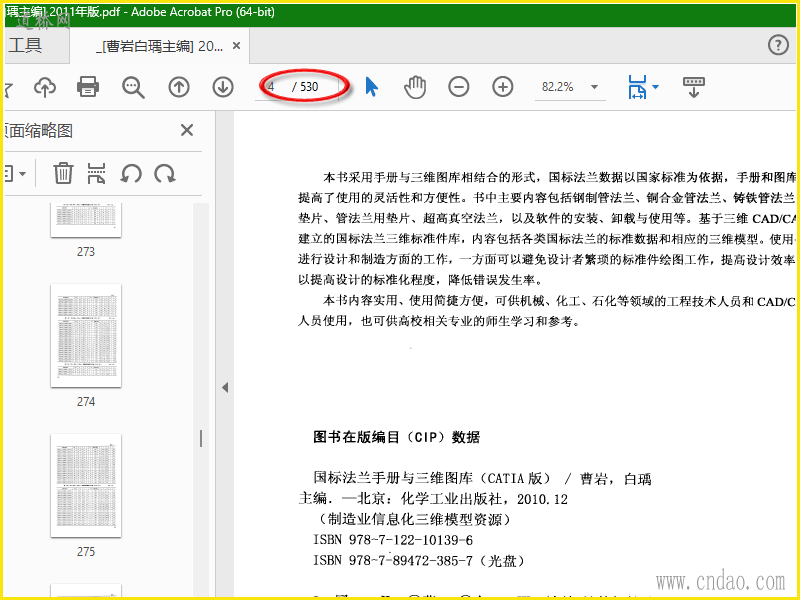The width and height of the screenshot is (800, 600).
Task: Close the 曹岩白瑀主编 document tab
Action: coord(236,46)
